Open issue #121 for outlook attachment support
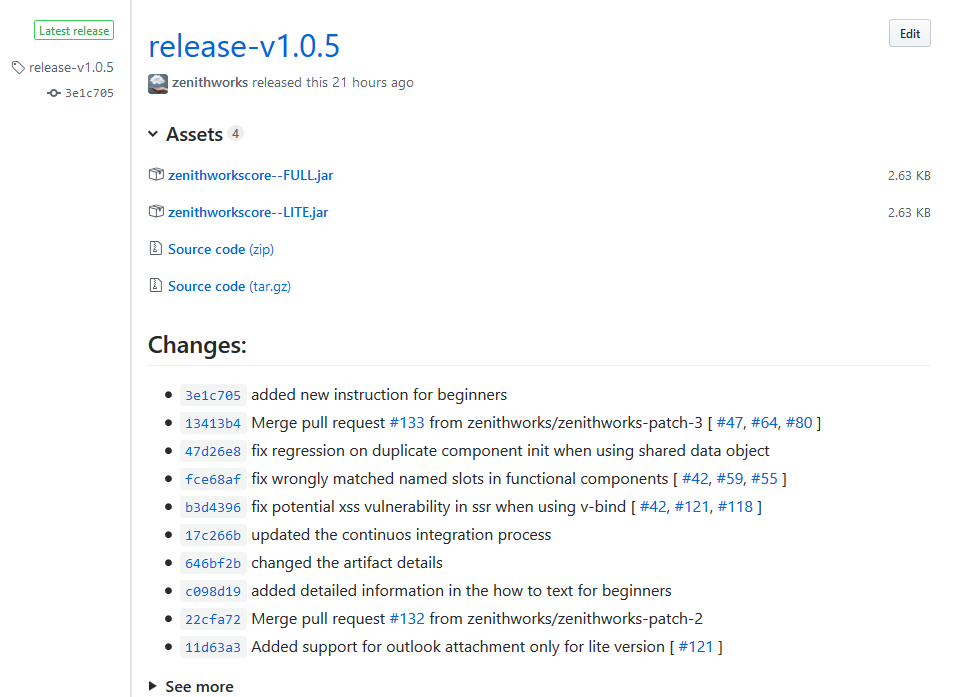 [698, 646]
